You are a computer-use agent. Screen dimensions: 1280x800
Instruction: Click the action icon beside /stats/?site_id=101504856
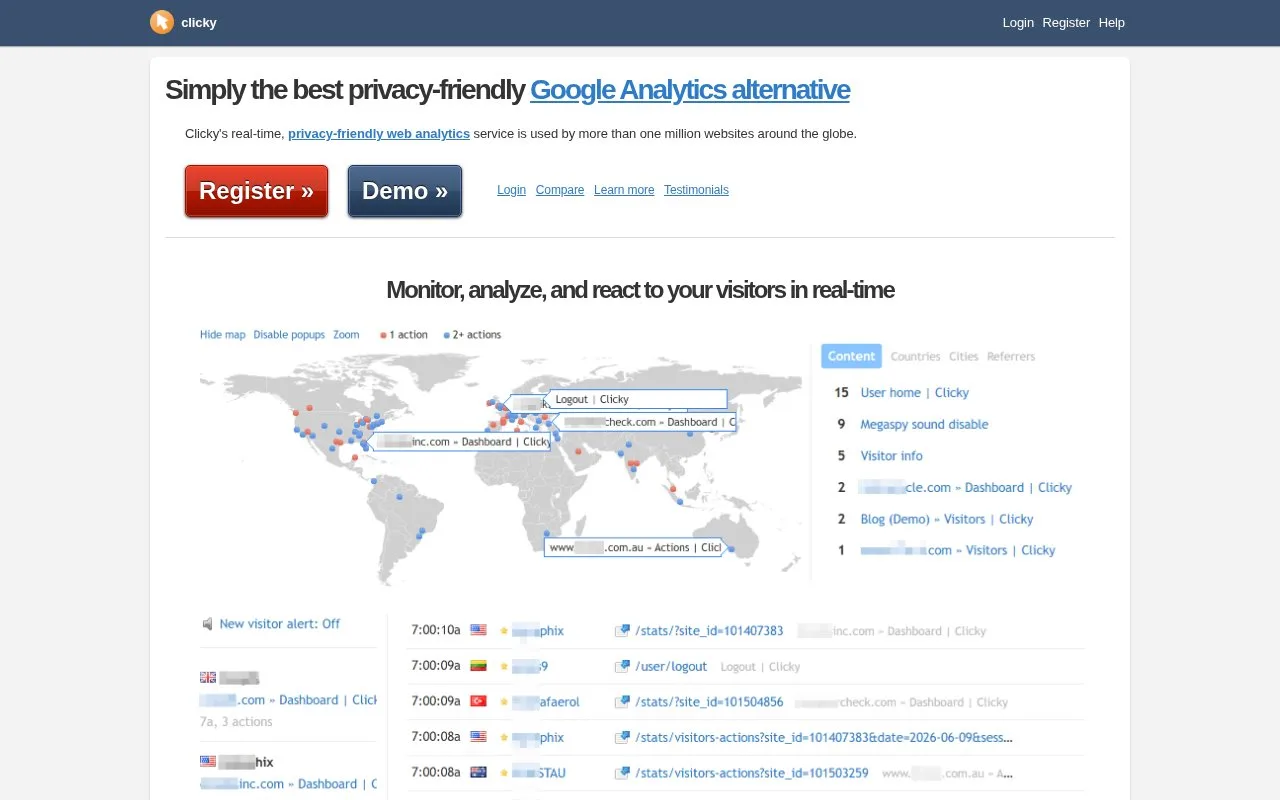point(623,702)
